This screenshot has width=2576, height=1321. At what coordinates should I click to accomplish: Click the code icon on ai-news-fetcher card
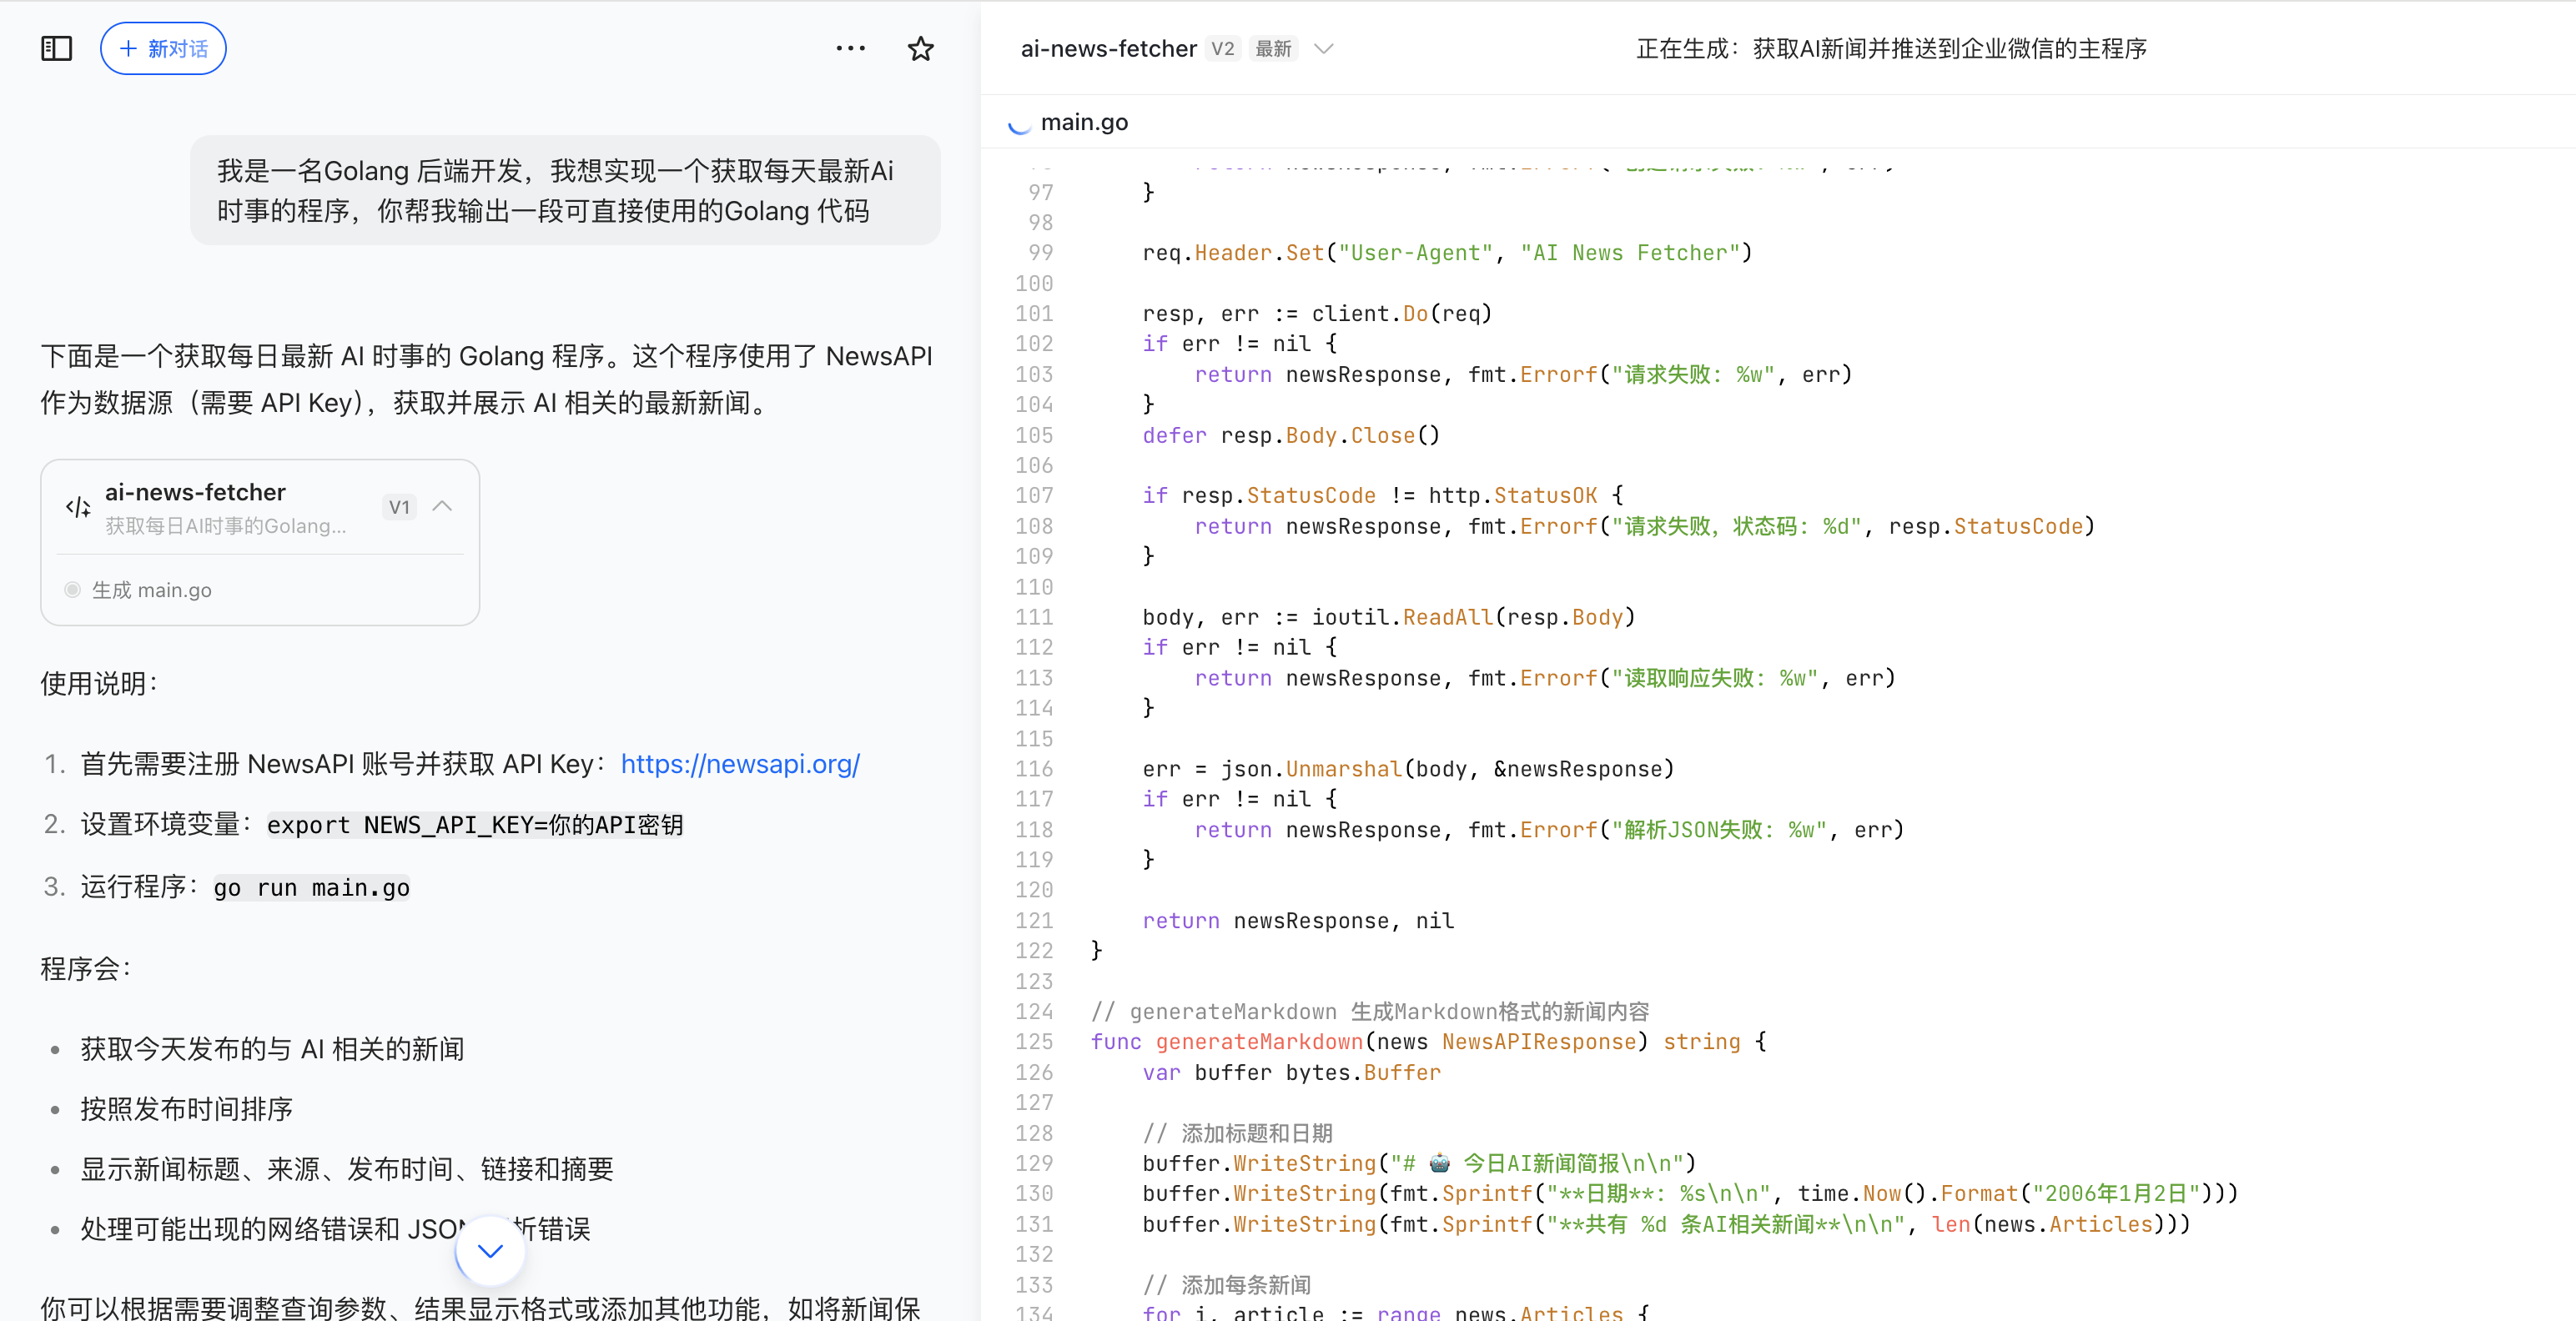tap(77, 507)
